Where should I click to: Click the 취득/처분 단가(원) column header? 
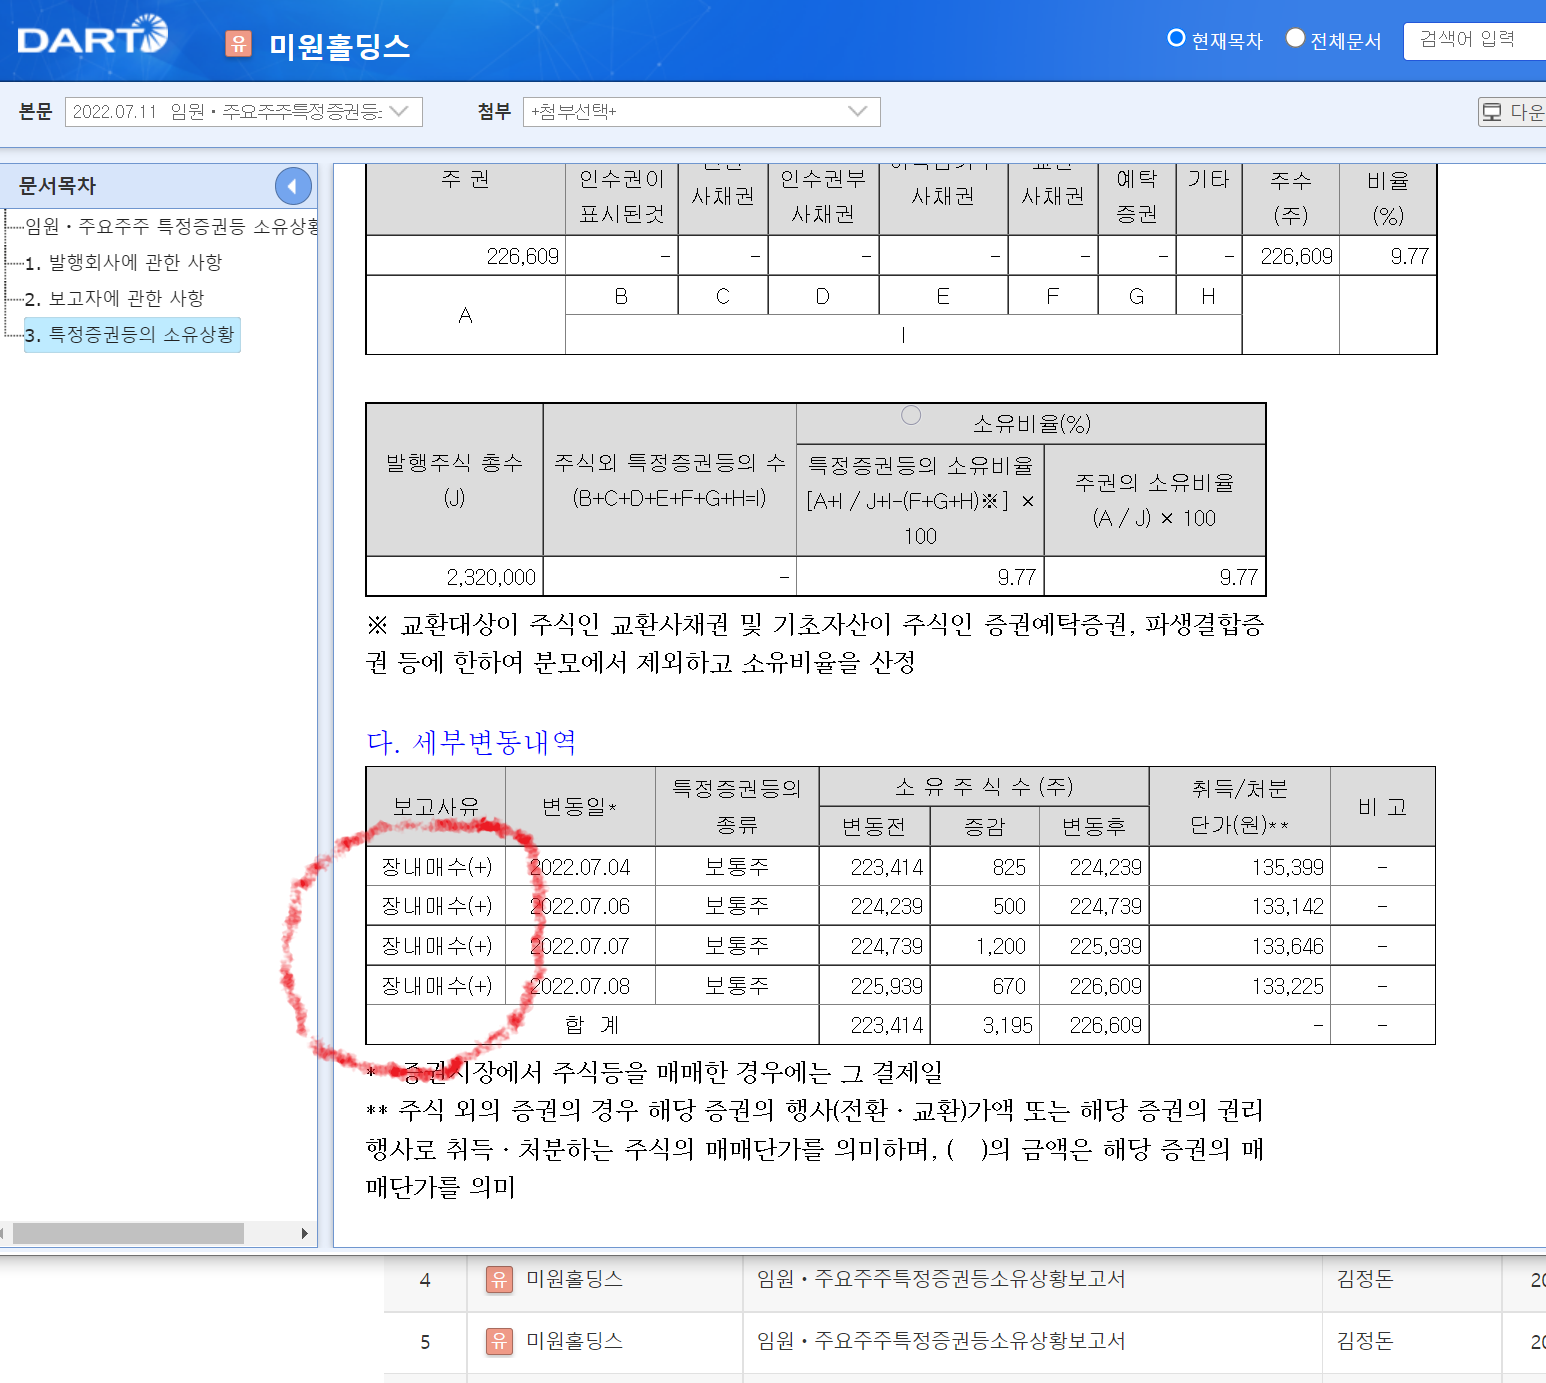pos(1240,806)
